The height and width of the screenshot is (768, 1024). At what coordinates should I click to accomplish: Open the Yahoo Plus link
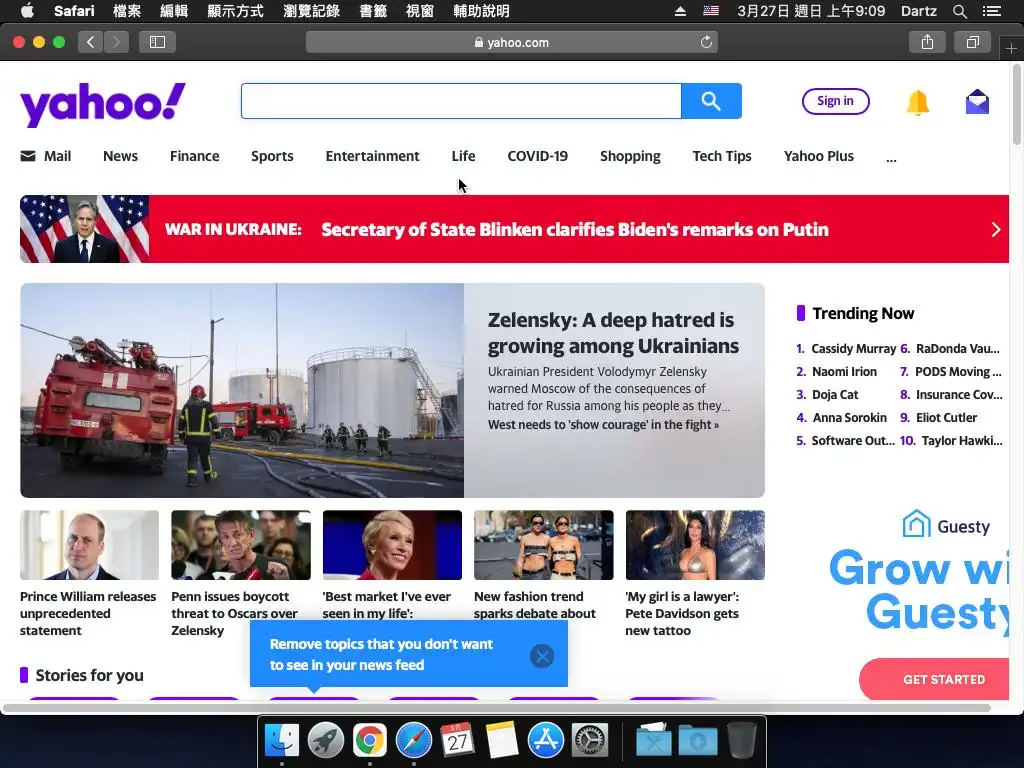coord(818,156)
